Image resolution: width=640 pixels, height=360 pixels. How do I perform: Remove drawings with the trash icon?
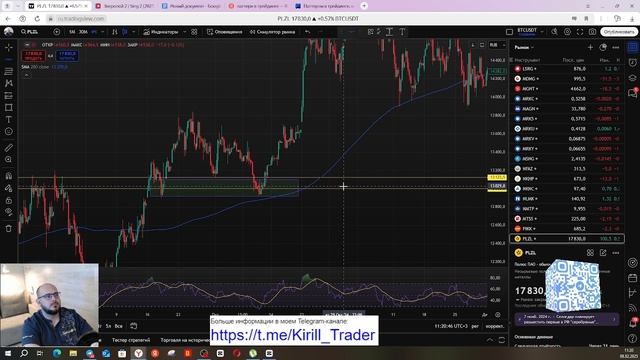point(9,229)
